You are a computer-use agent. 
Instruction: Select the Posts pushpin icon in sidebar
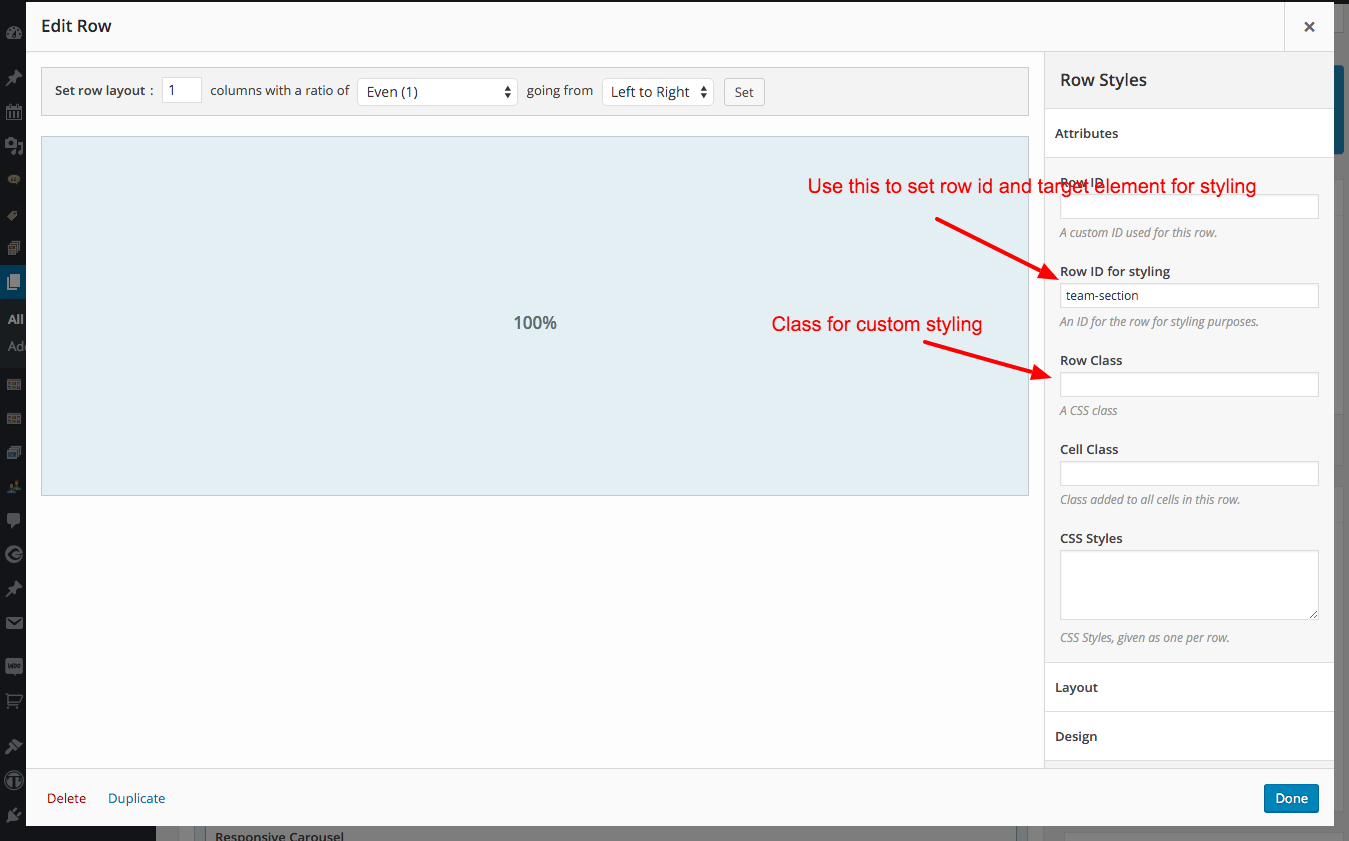click(14, 77)
